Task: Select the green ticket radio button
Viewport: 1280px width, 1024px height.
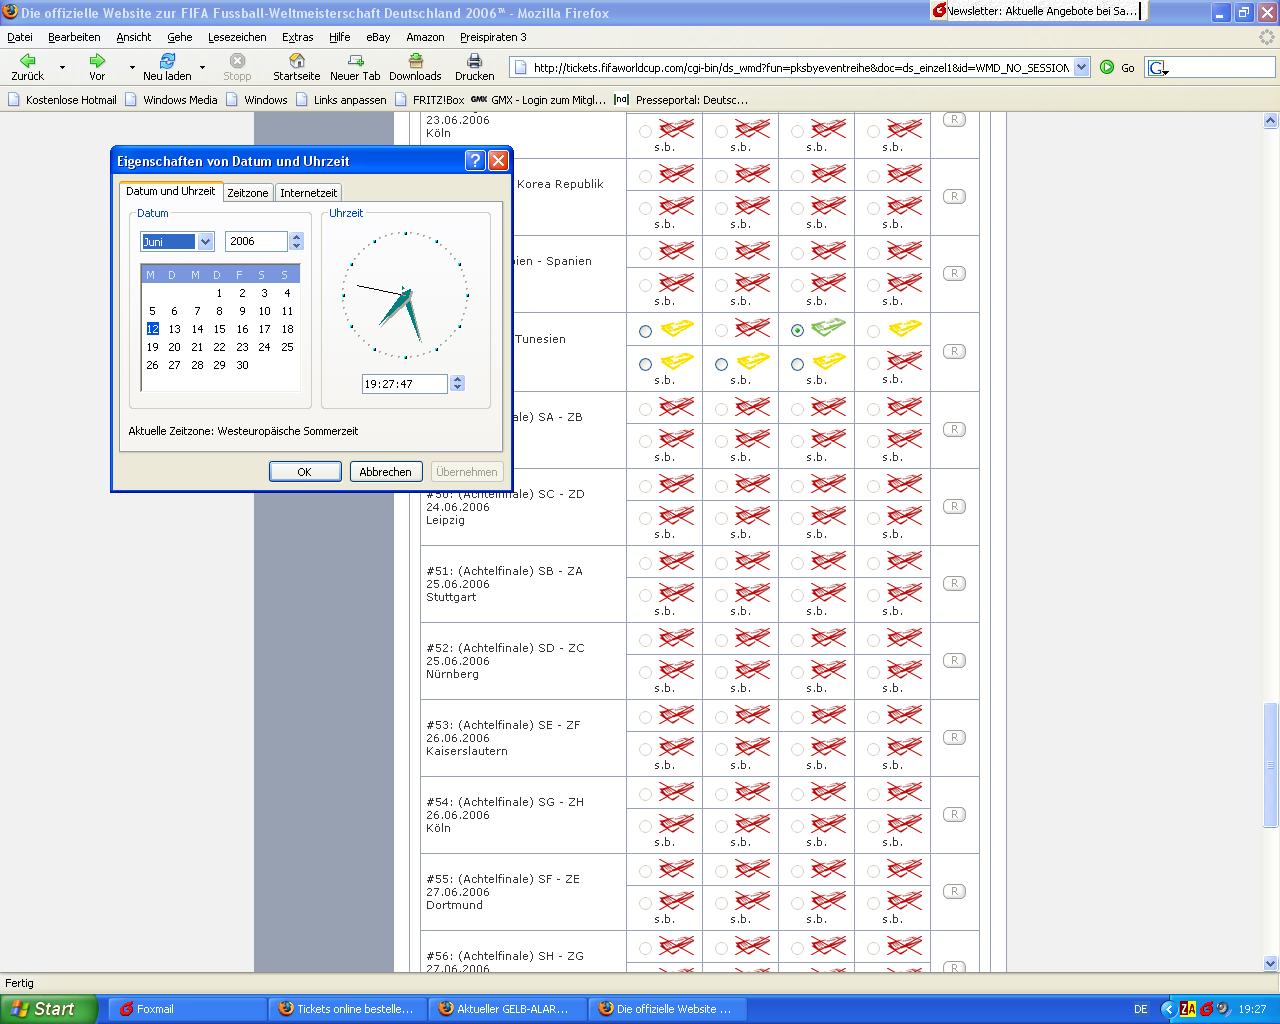Action: pos(797,331)
